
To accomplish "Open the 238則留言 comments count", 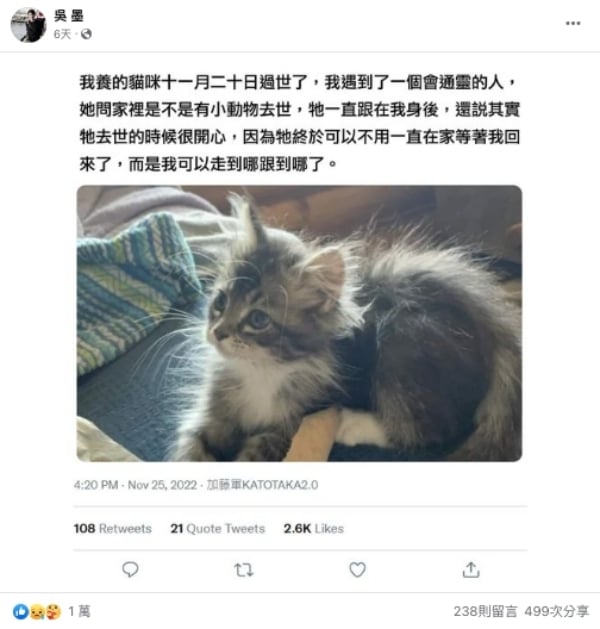I will coord(485,611).
